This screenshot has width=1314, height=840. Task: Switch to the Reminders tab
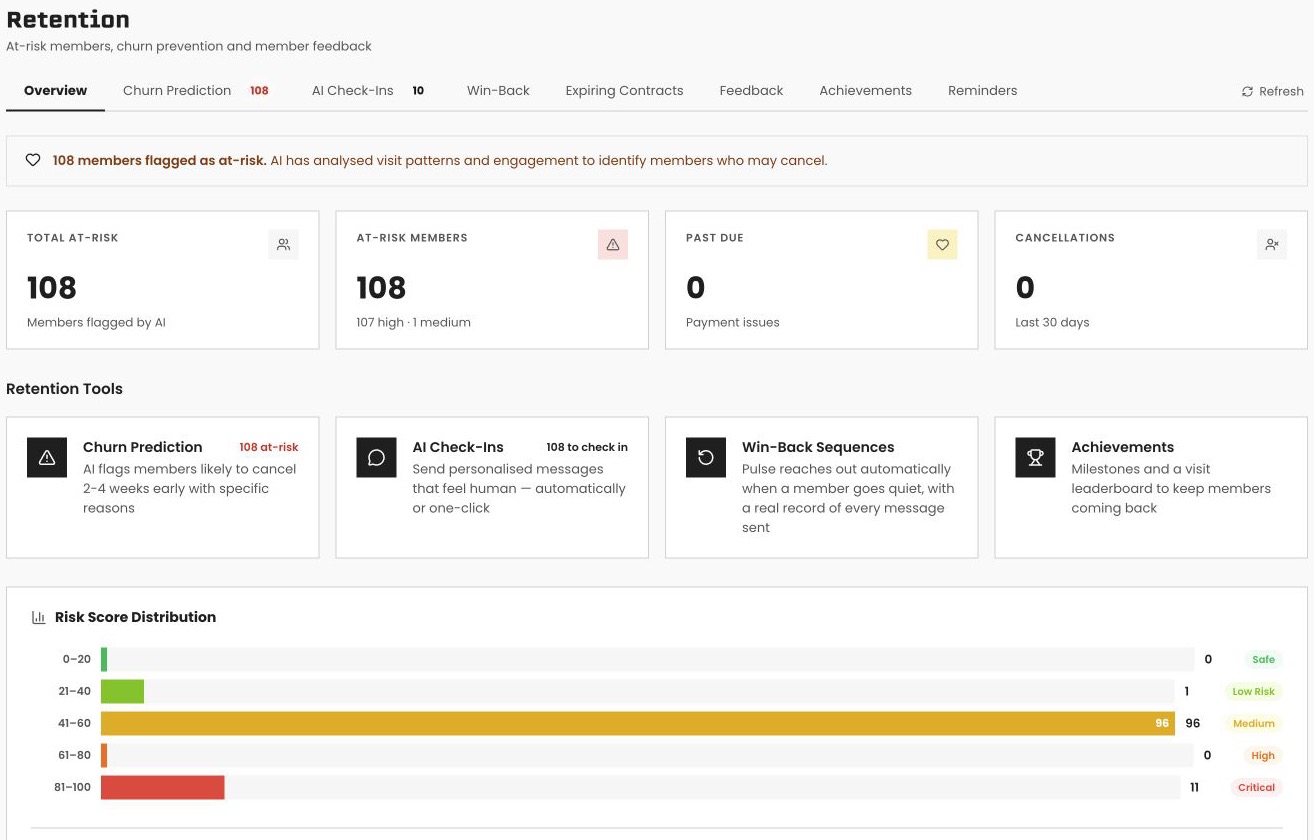click(982, 90)
